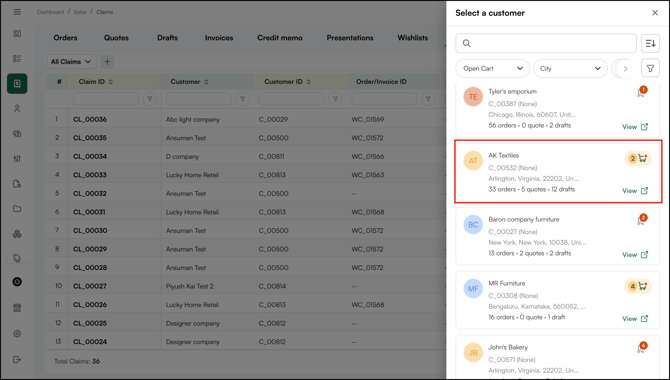Click the sort order icon beside search
The image size is (670, 380).
(x=650, y=43)
